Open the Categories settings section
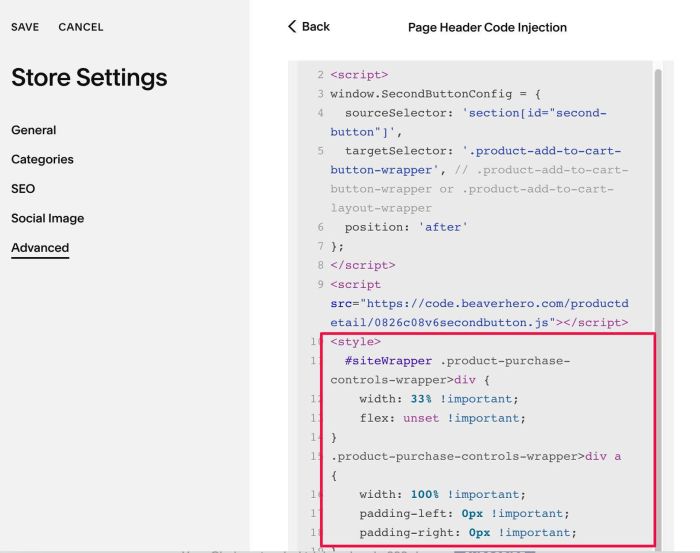 point(42,160)
